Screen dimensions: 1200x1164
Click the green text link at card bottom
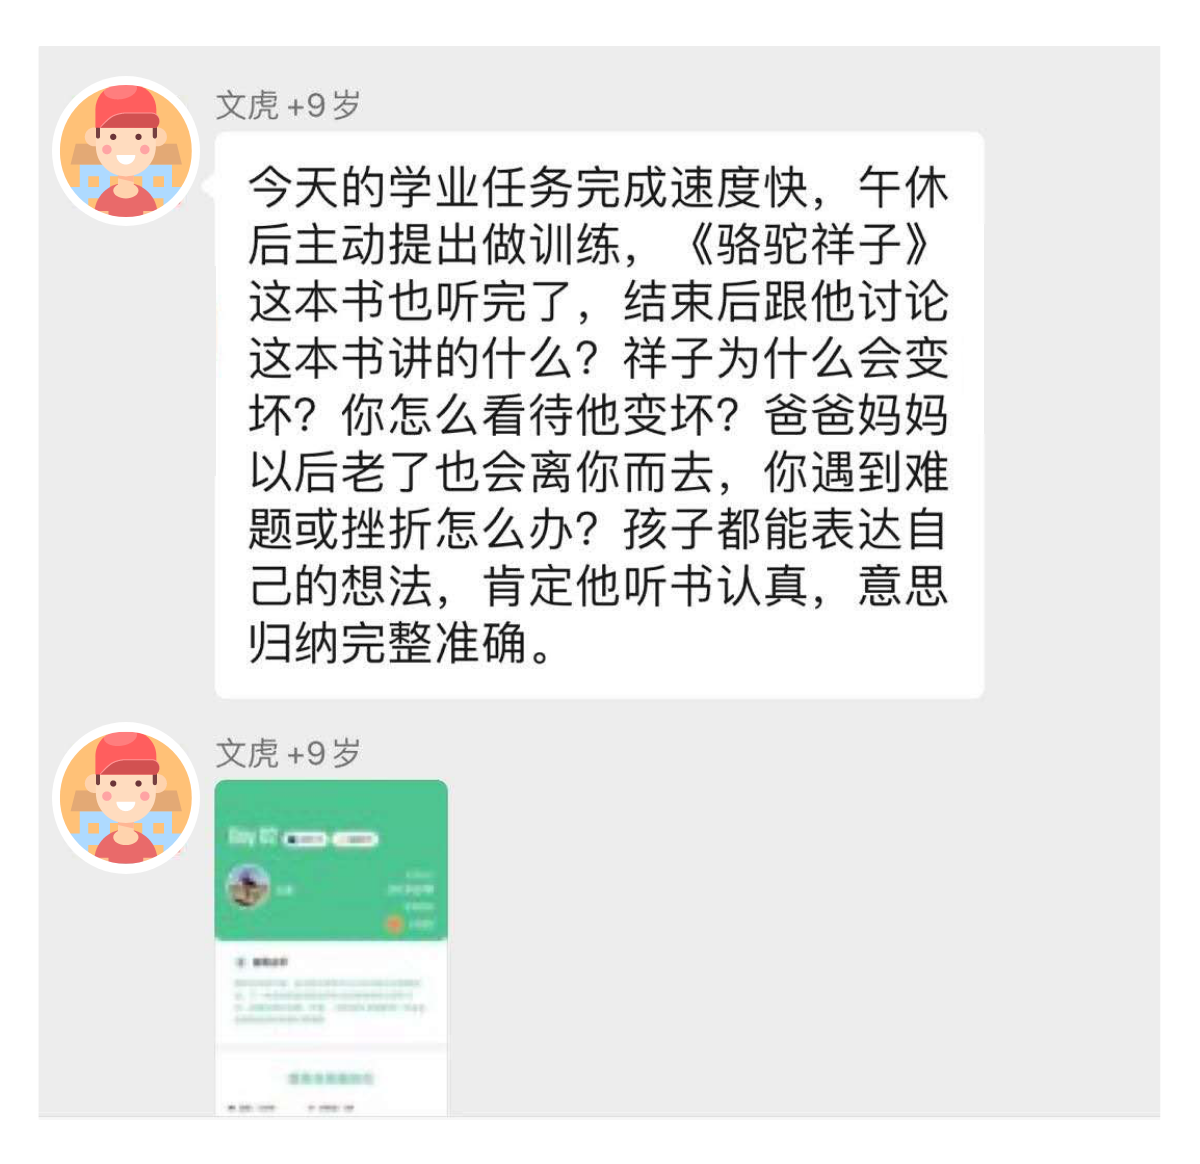click(x=331, y=1078)
